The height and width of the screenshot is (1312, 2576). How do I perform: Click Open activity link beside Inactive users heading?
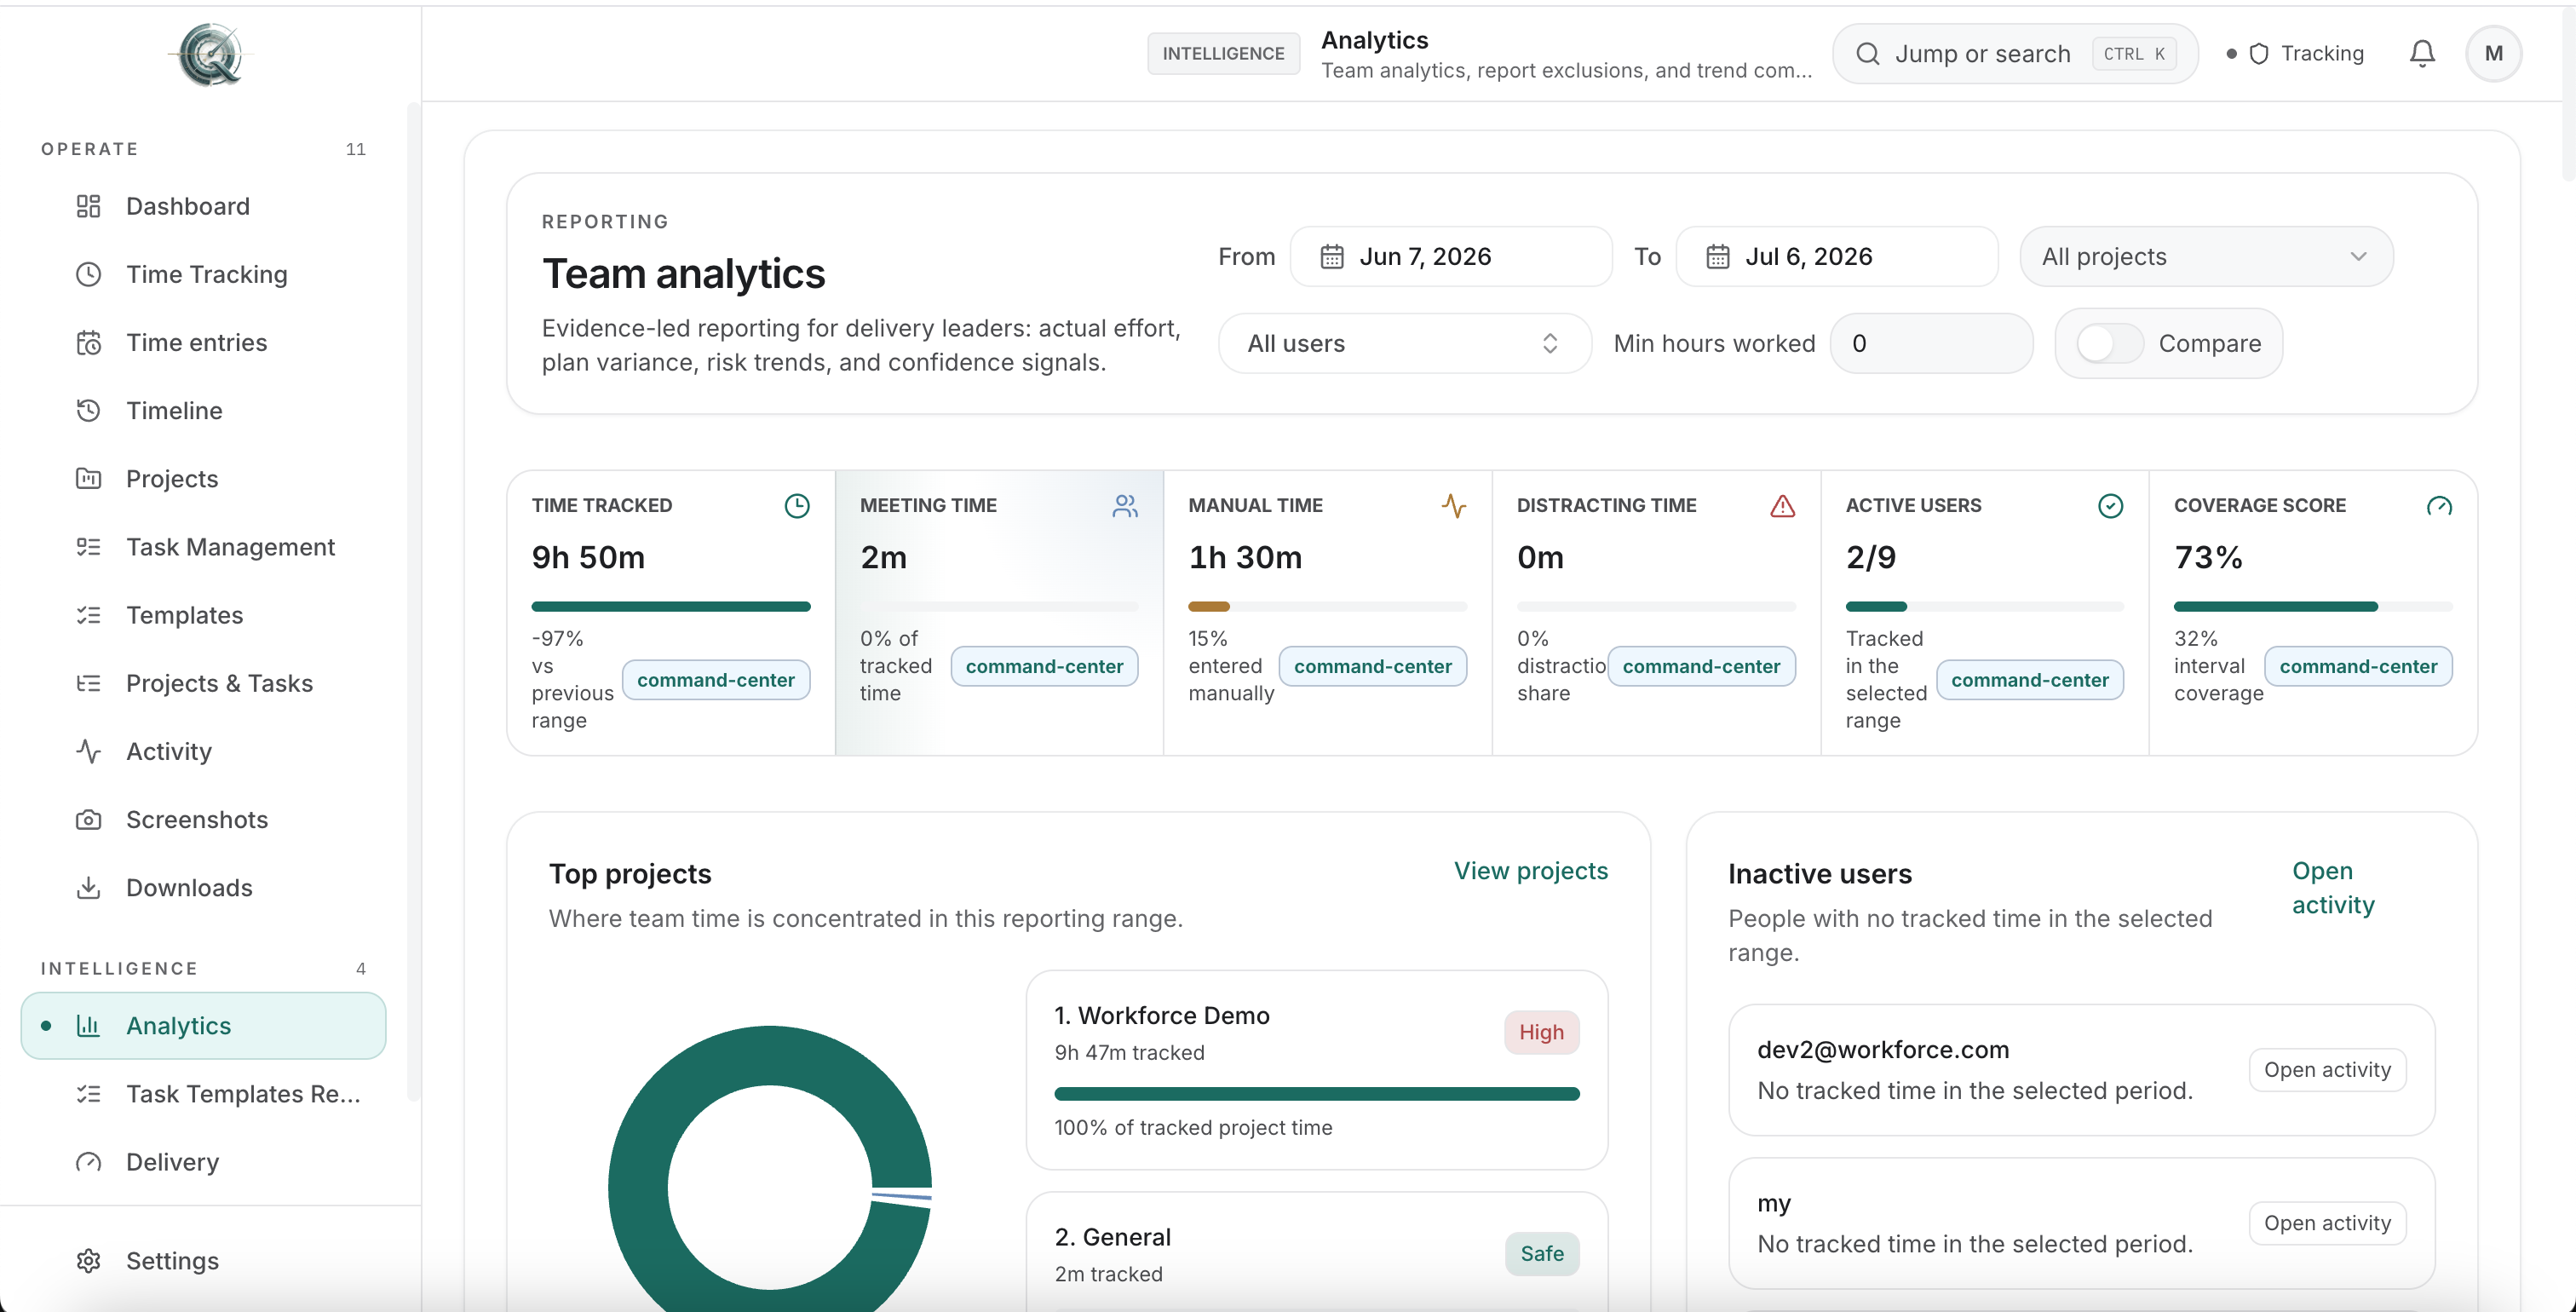pos(2333,888)
